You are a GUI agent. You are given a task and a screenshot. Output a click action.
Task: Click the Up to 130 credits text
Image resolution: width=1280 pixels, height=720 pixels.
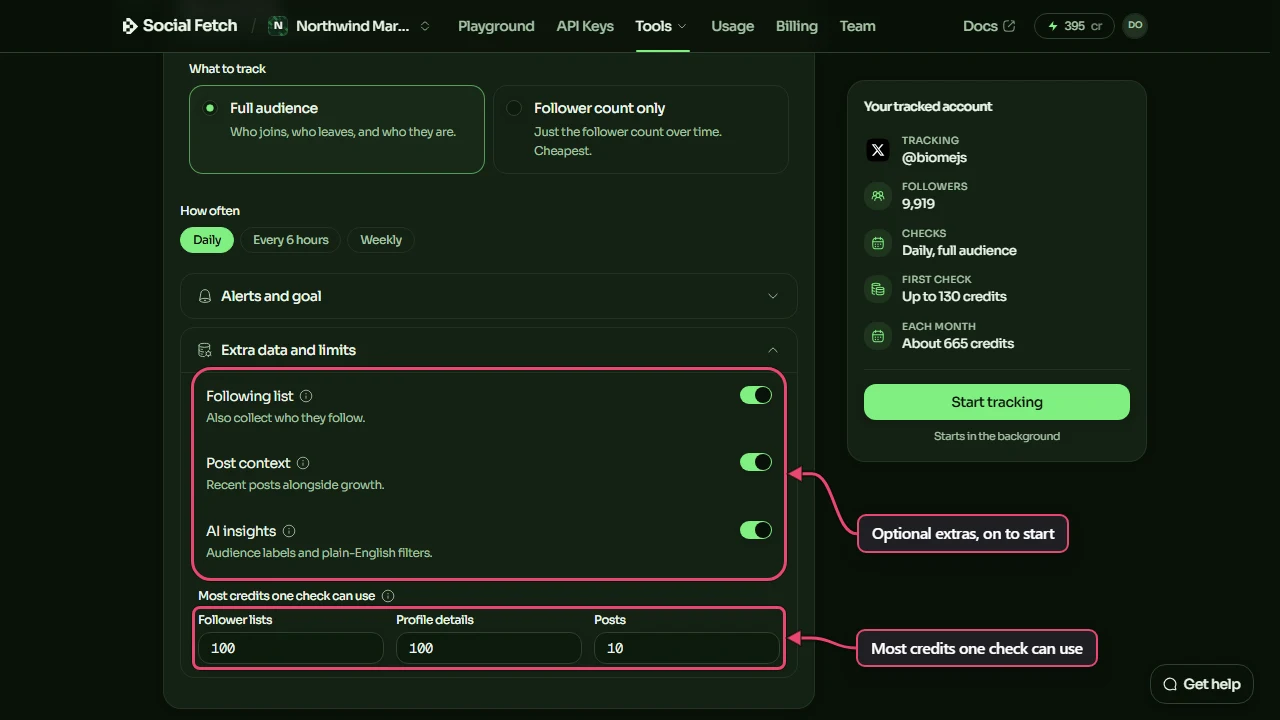[954, 296]
